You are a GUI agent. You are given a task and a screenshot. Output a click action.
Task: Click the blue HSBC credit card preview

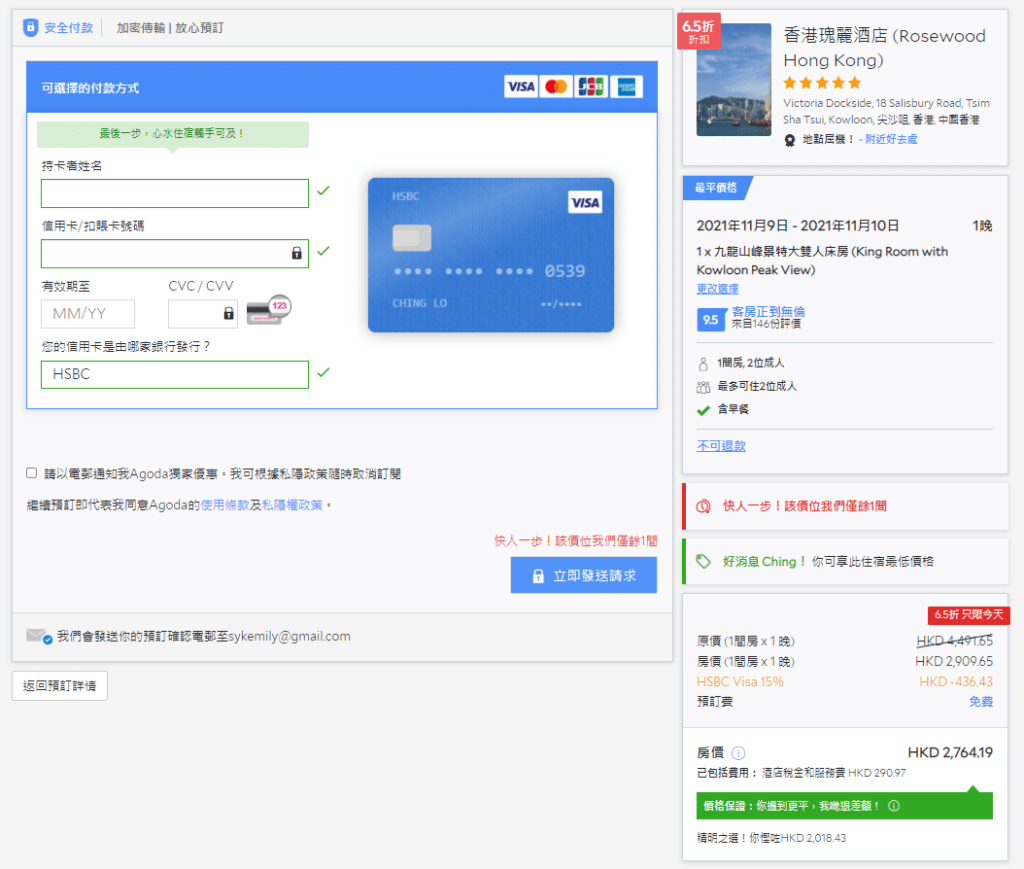click(x=491, y=255)
